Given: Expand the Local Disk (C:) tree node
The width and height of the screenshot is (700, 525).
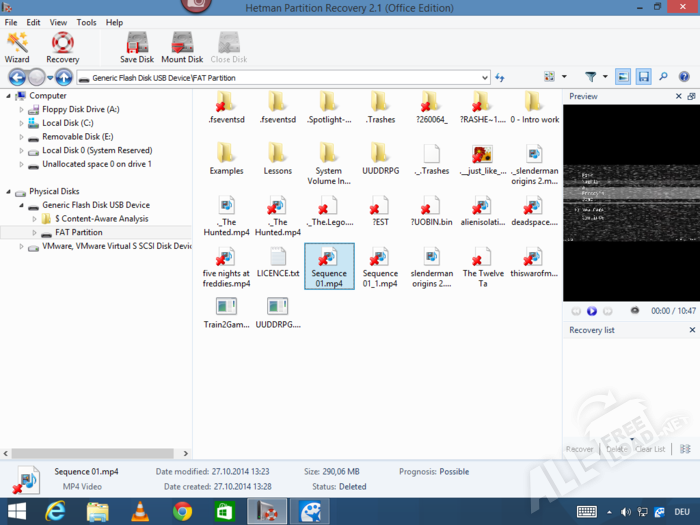Looking at the screenshot, I should click(x=22, y=123).
